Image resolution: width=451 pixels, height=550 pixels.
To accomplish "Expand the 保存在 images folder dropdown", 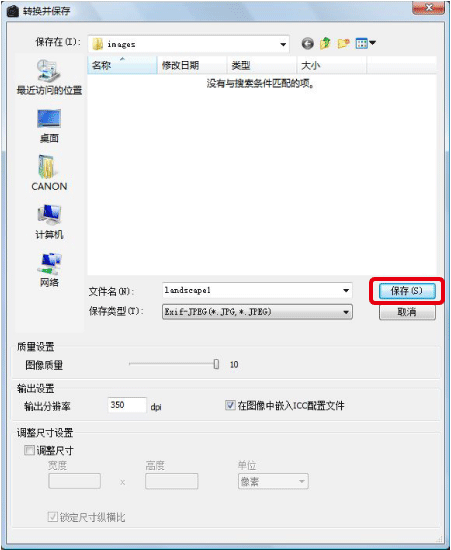I will pos(283,45).
